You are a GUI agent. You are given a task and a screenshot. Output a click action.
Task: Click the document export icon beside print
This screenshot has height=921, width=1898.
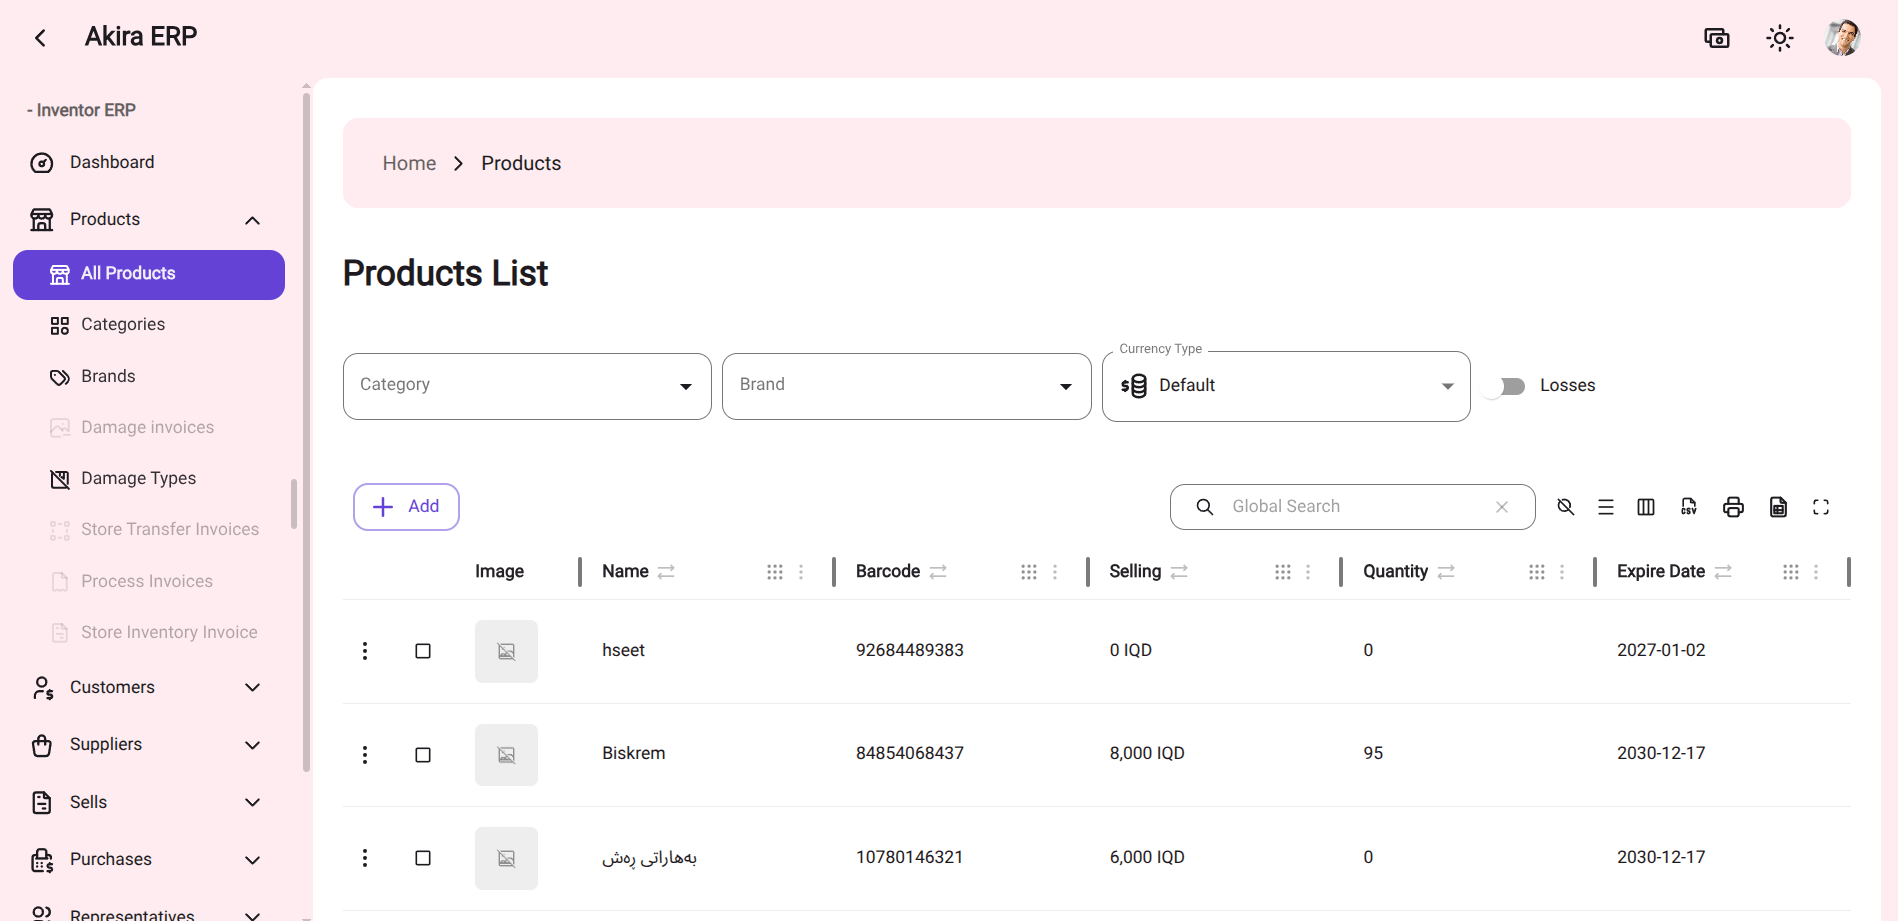pos(1778,507)
